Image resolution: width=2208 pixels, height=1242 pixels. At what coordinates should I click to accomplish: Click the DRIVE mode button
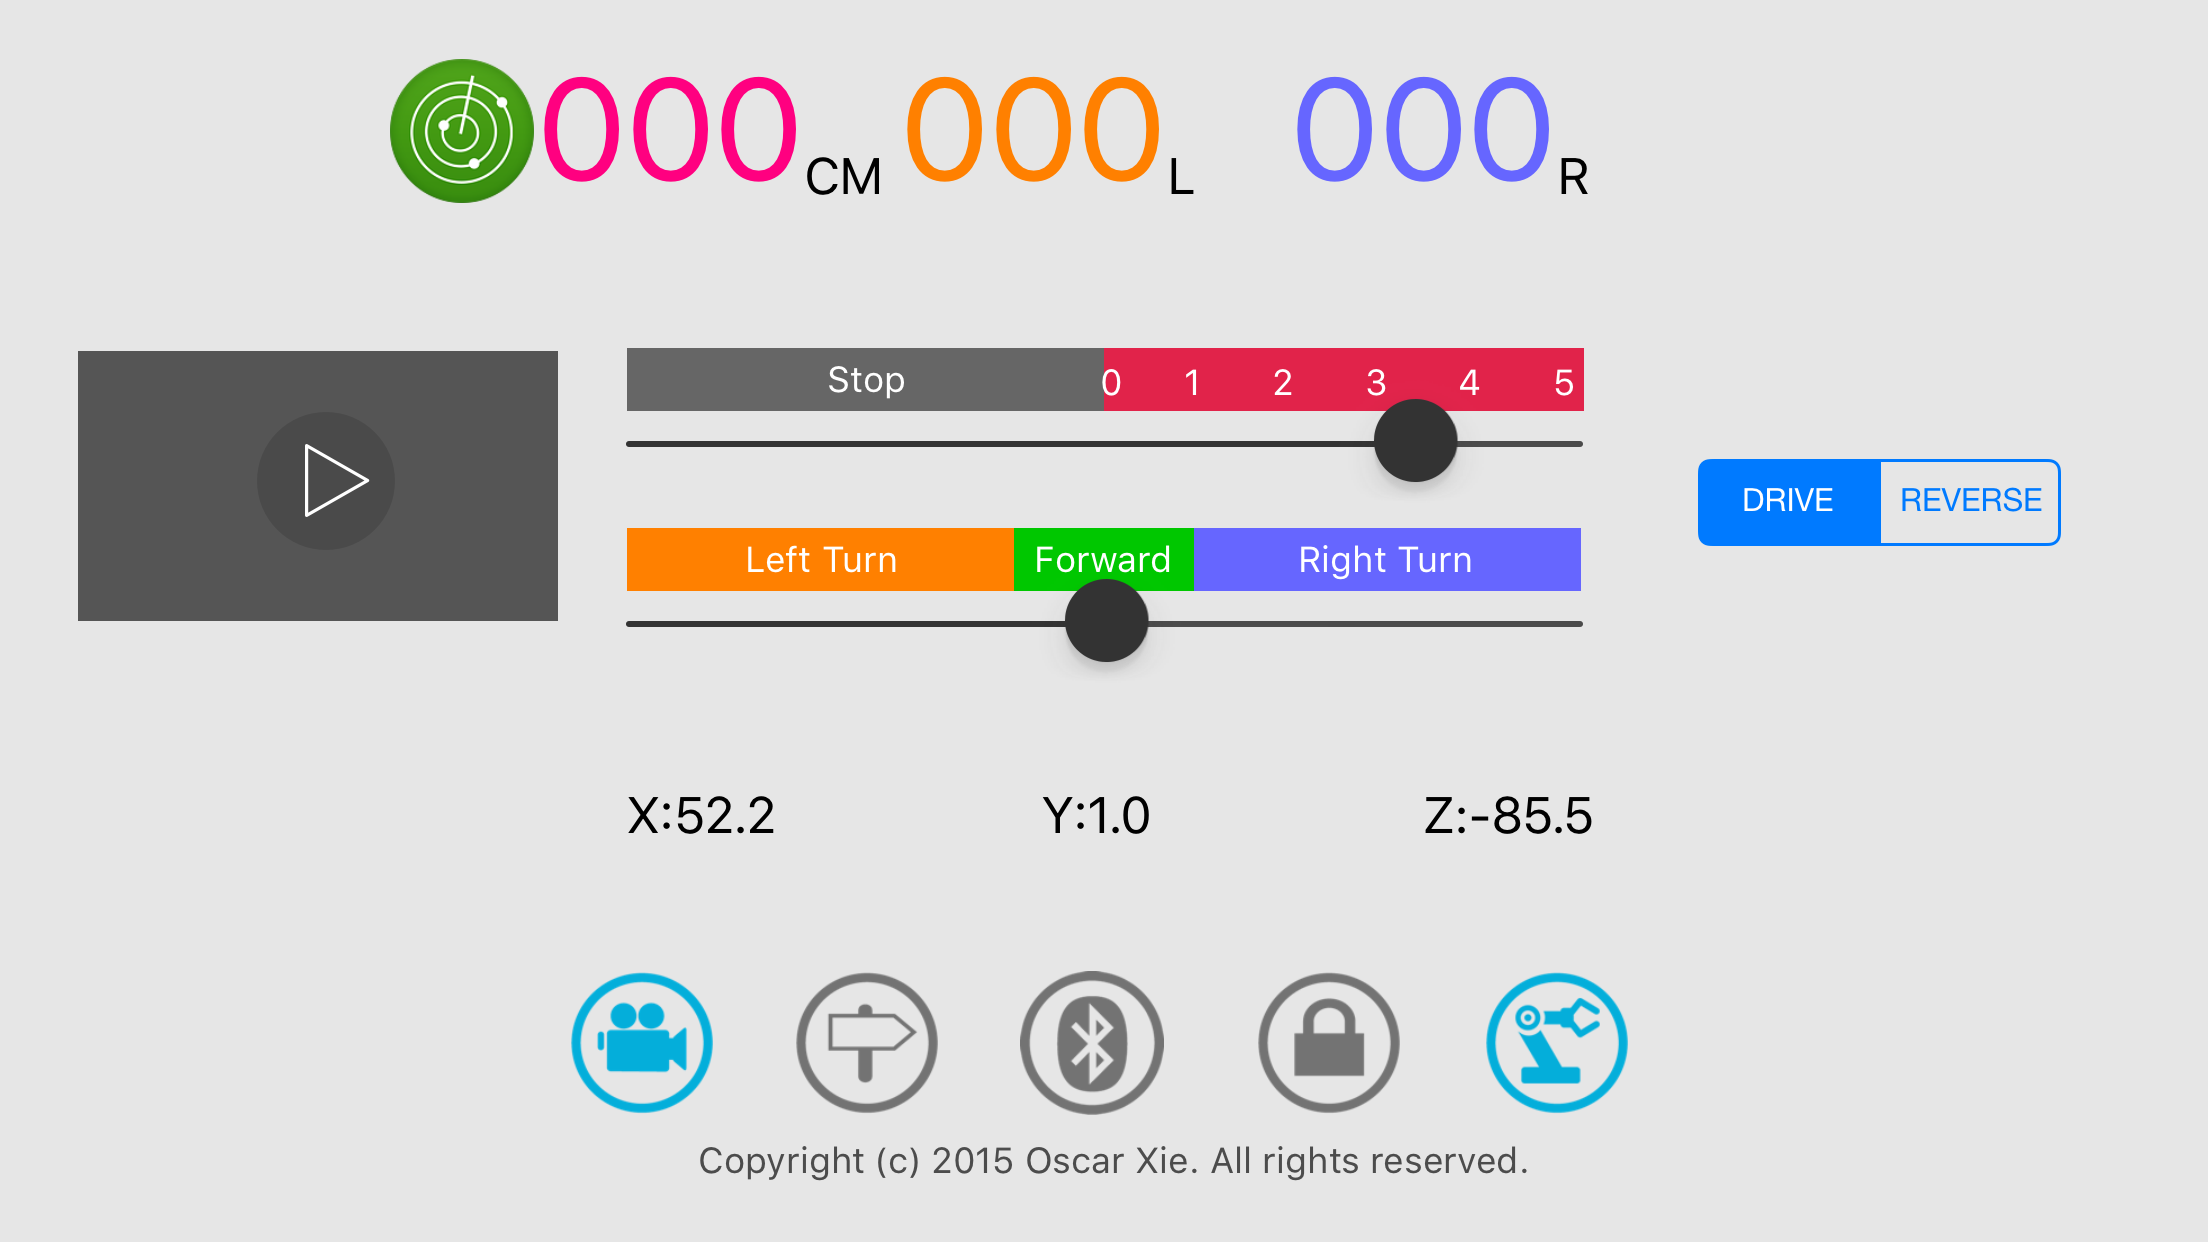coord(1785,500)
